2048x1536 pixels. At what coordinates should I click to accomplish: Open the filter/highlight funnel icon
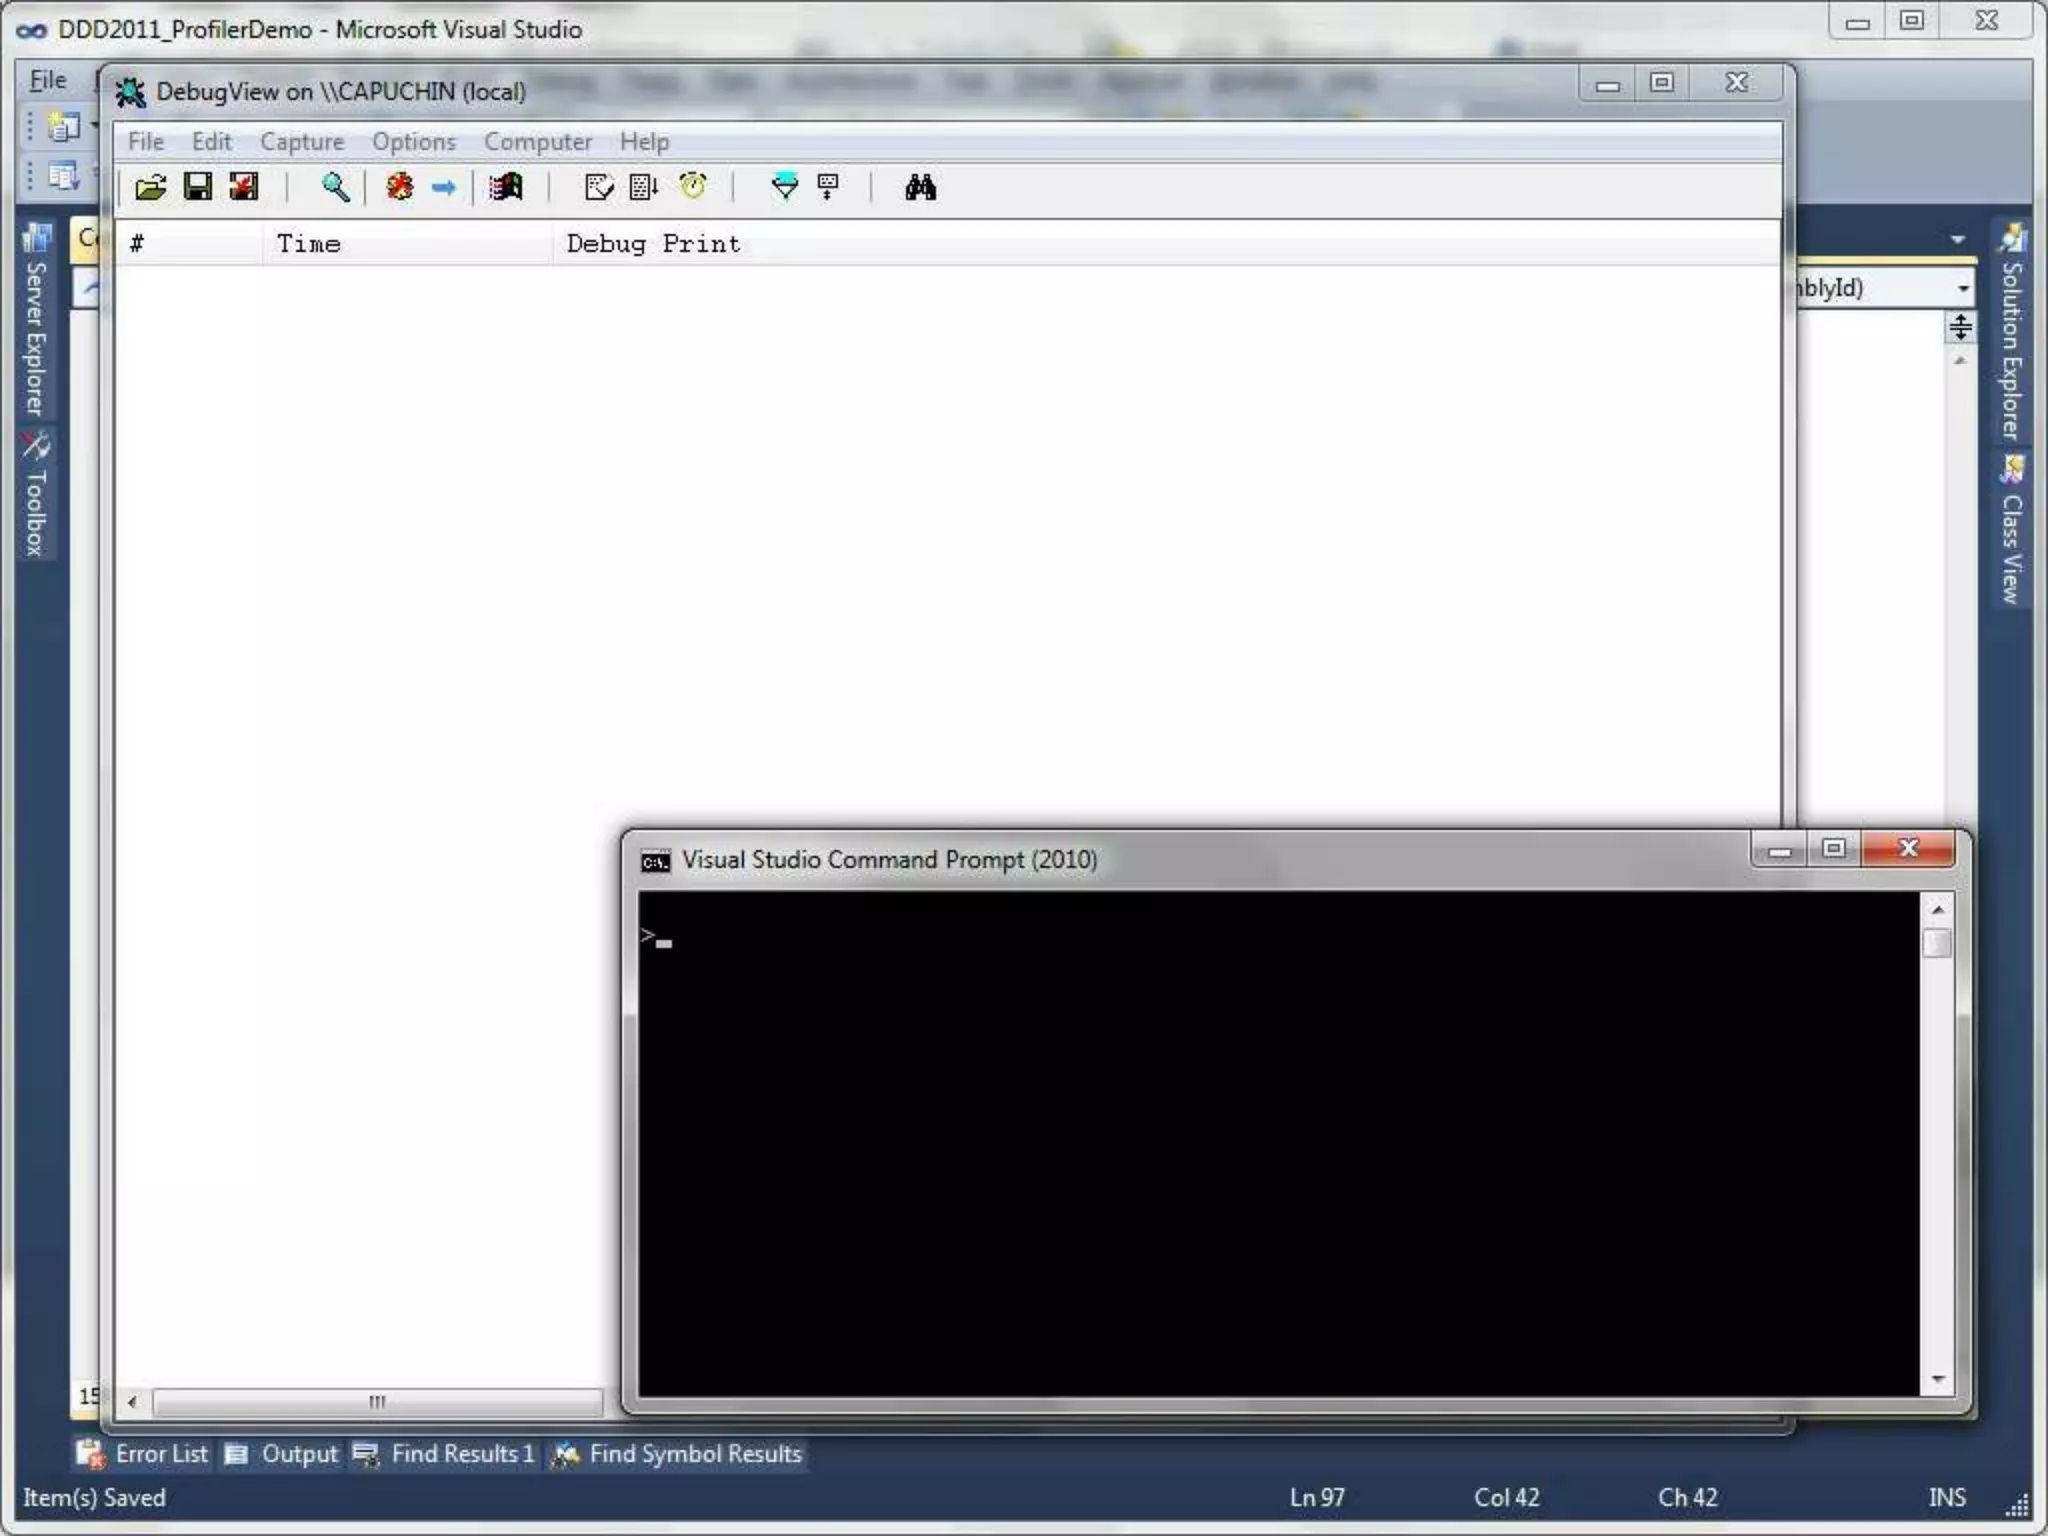[x=785, y=187]
